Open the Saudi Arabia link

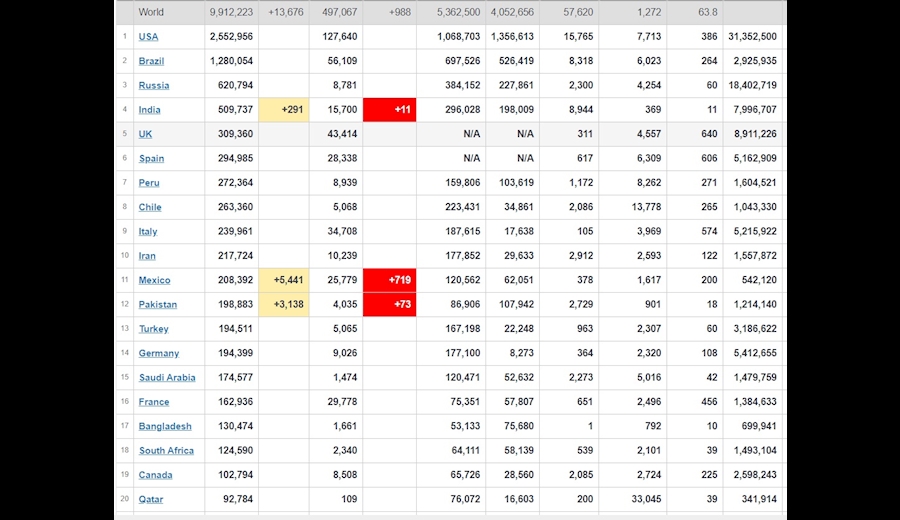tap(167, 378)
